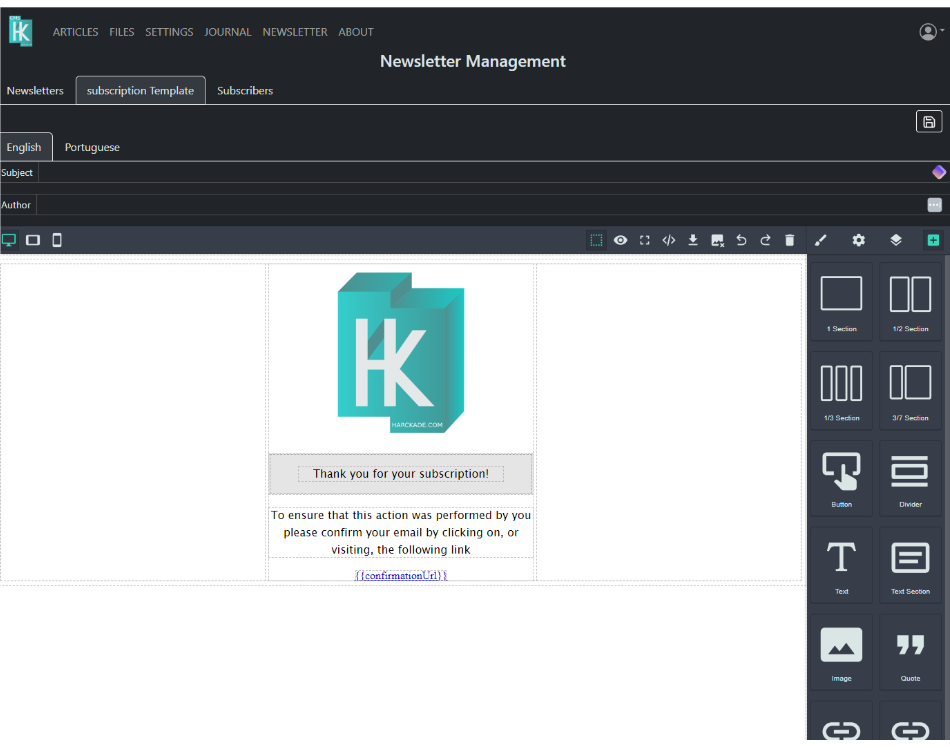The width and height of the screenshot is (950, 750).
Task: Save the subscription template
Action: (929, 122)
